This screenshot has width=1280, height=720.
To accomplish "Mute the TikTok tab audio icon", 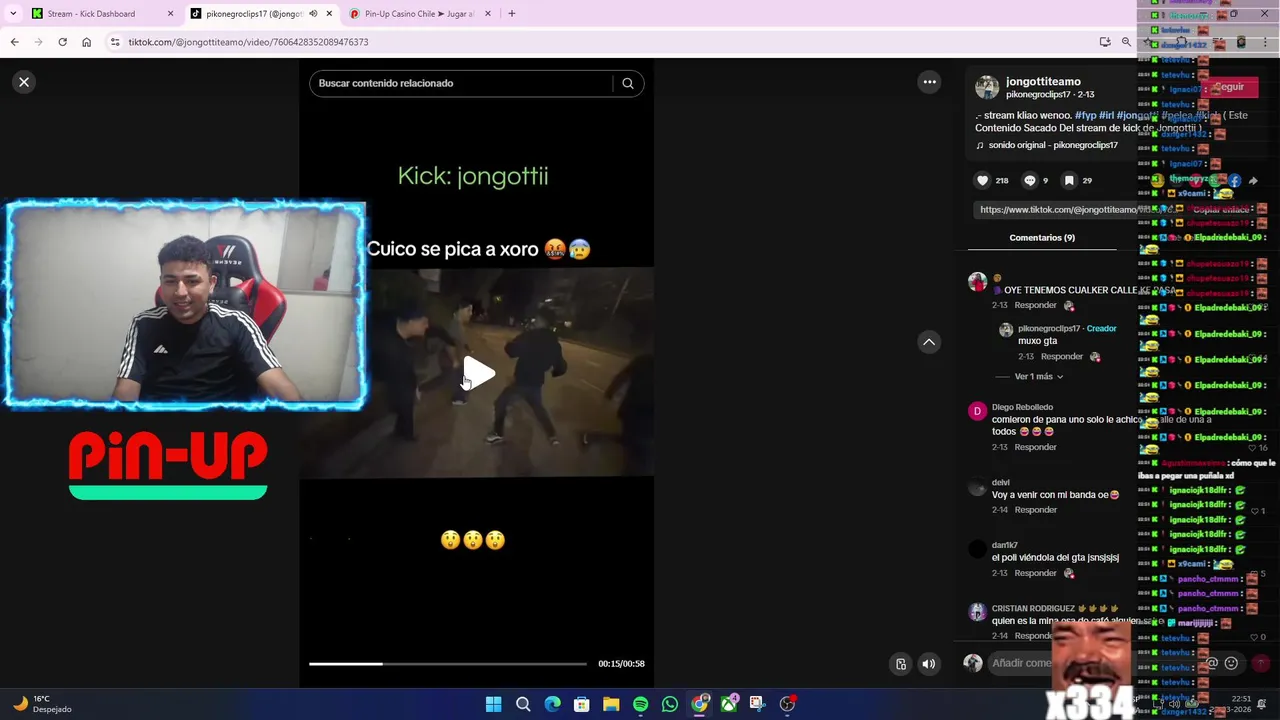I will coord(313,14).
